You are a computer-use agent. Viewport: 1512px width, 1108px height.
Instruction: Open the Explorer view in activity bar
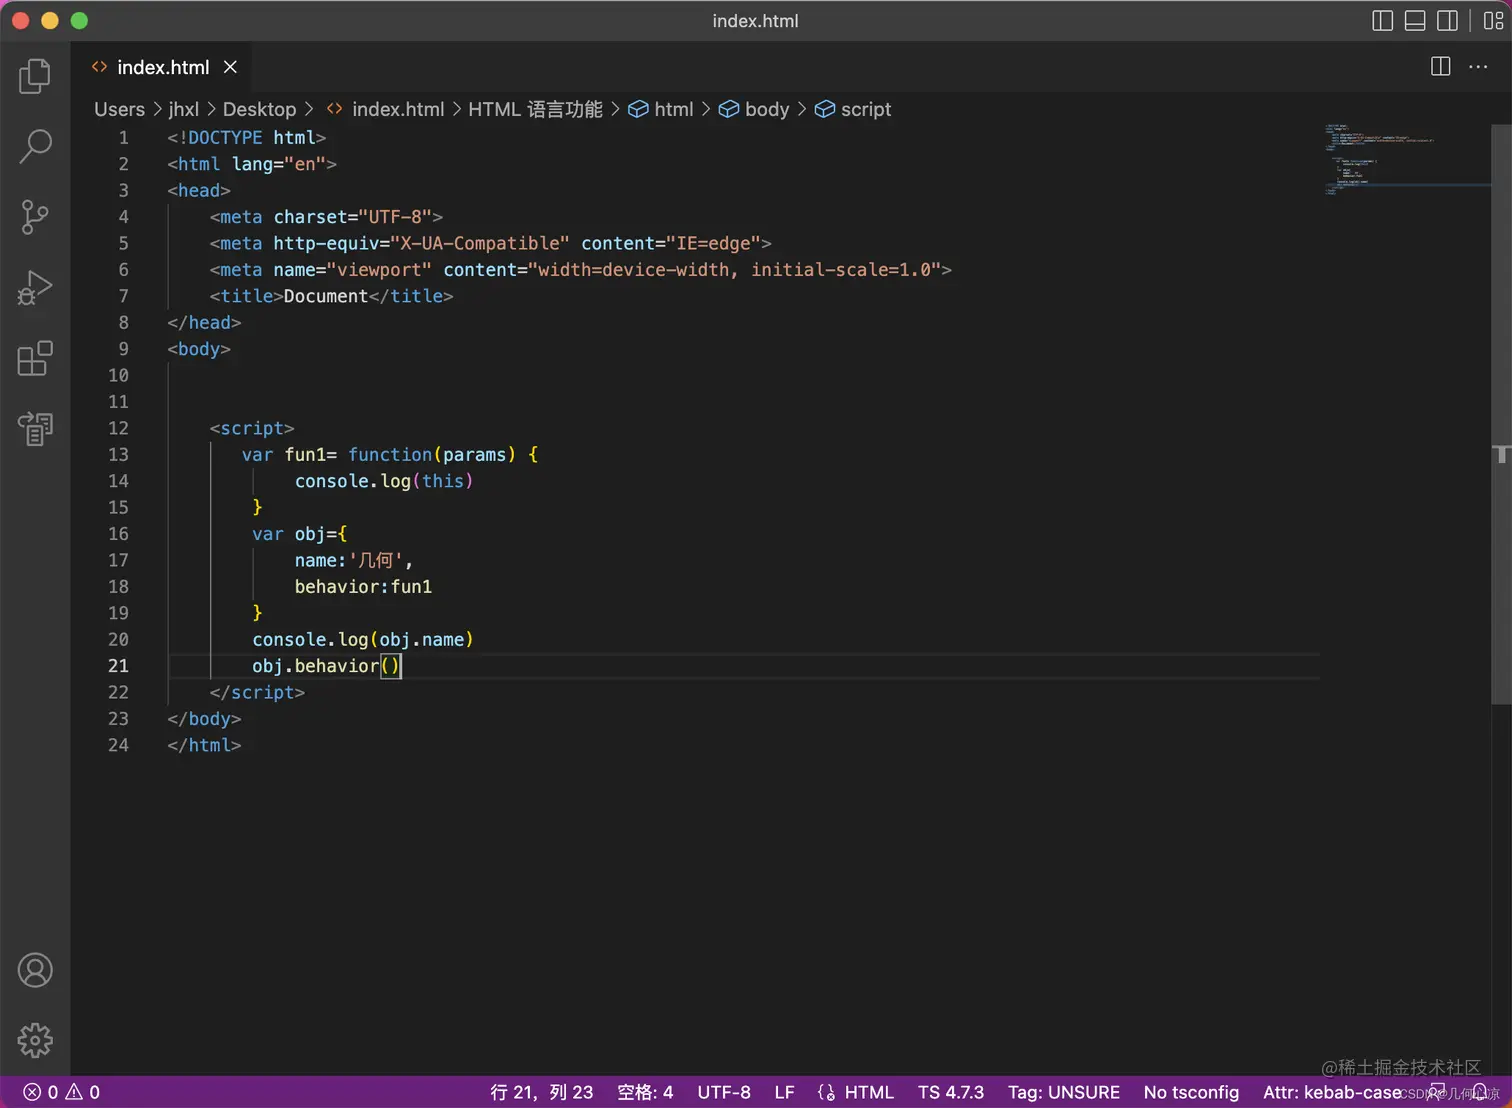(35, 76)
